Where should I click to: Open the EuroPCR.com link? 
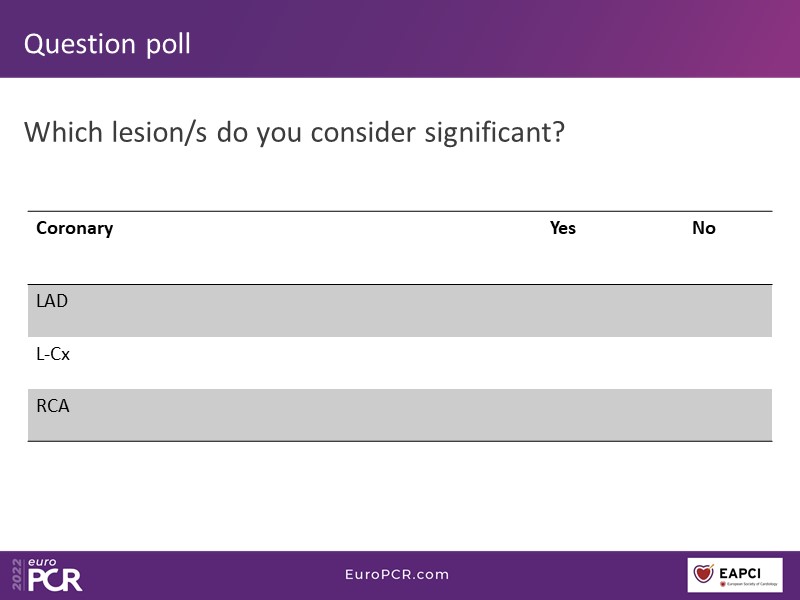396,575
